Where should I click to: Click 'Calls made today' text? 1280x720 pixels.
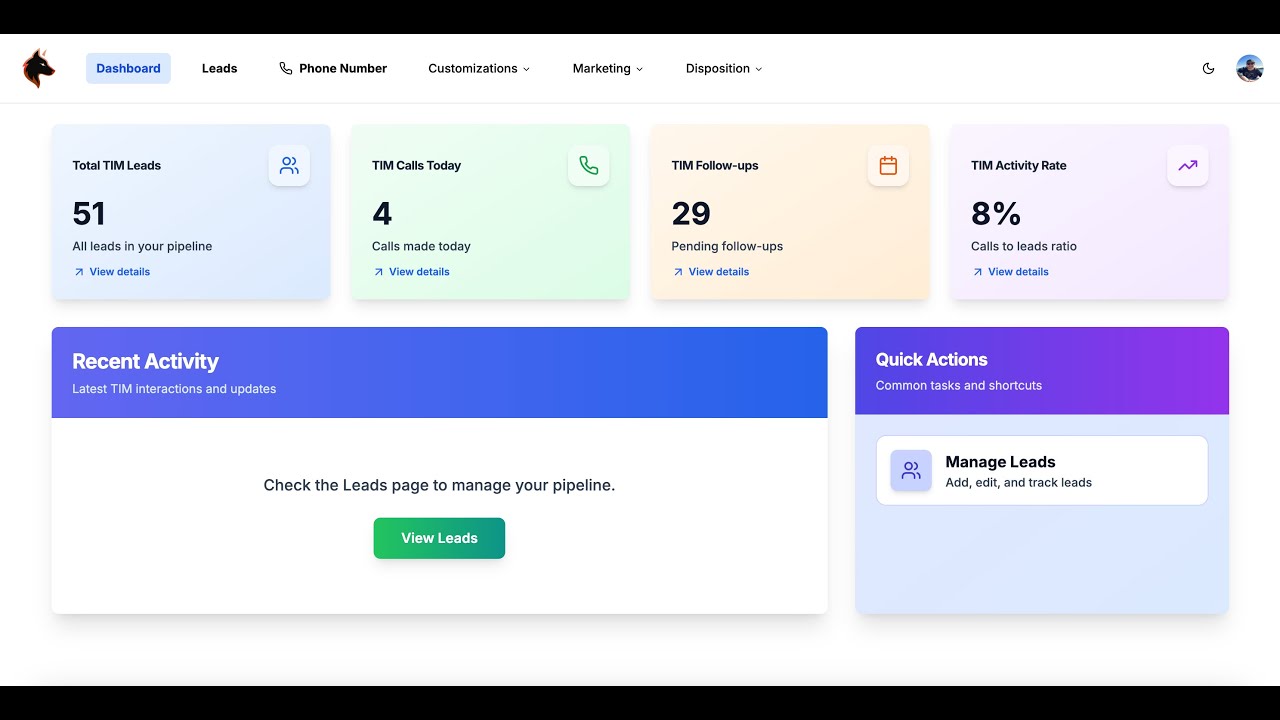[x=421, y=246]
